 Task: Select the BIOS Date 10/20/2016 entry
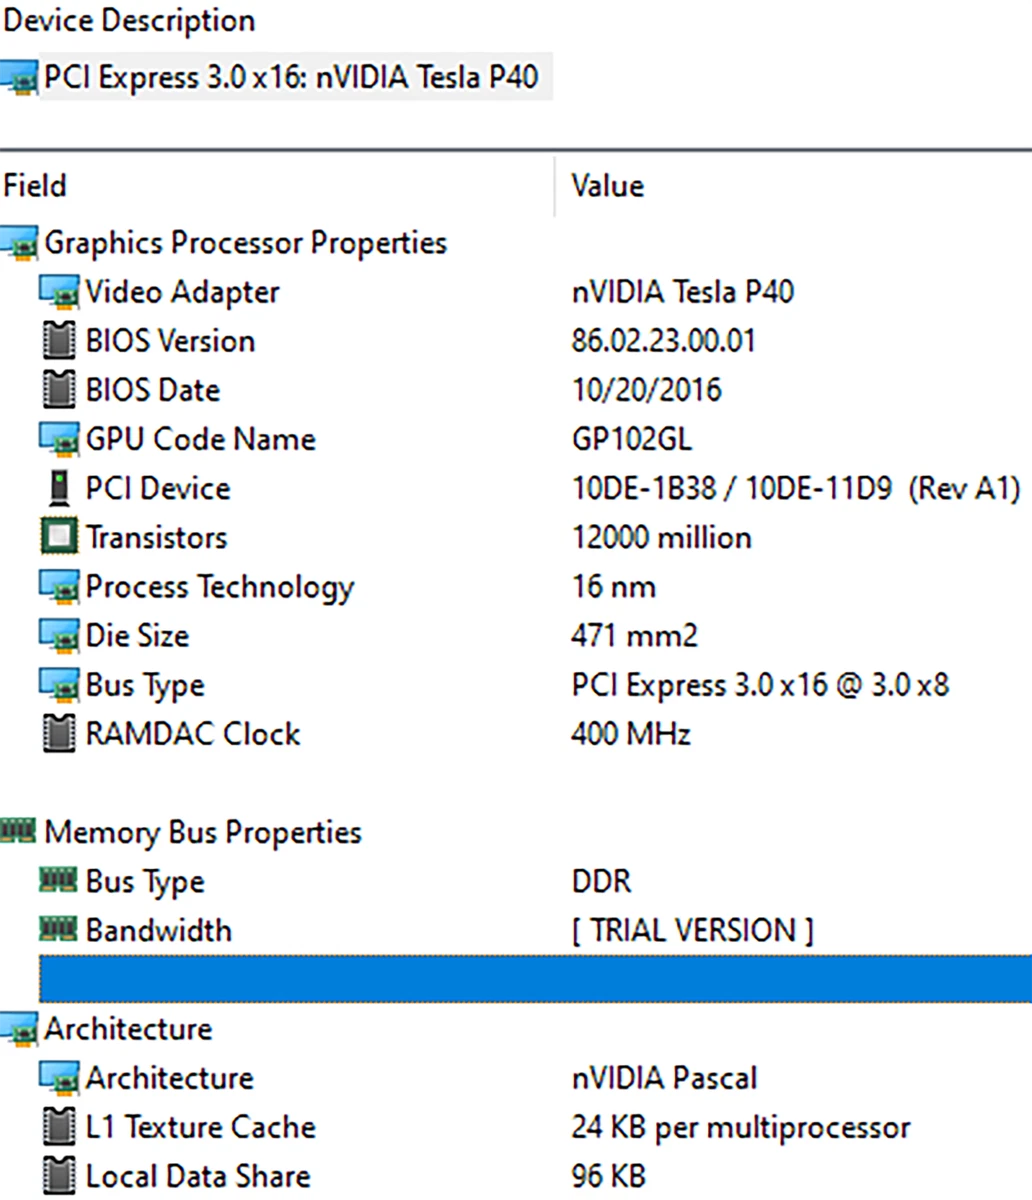(647, 389)
